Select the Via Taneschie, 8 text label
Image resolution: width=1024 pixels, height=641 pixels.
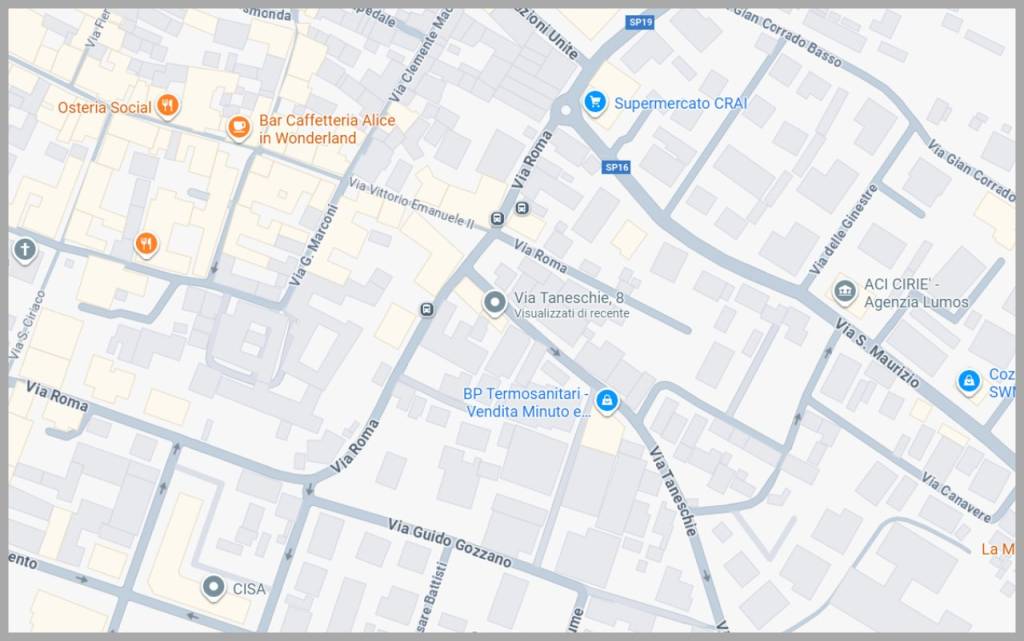pyautogui.click(x=569, y=298)
